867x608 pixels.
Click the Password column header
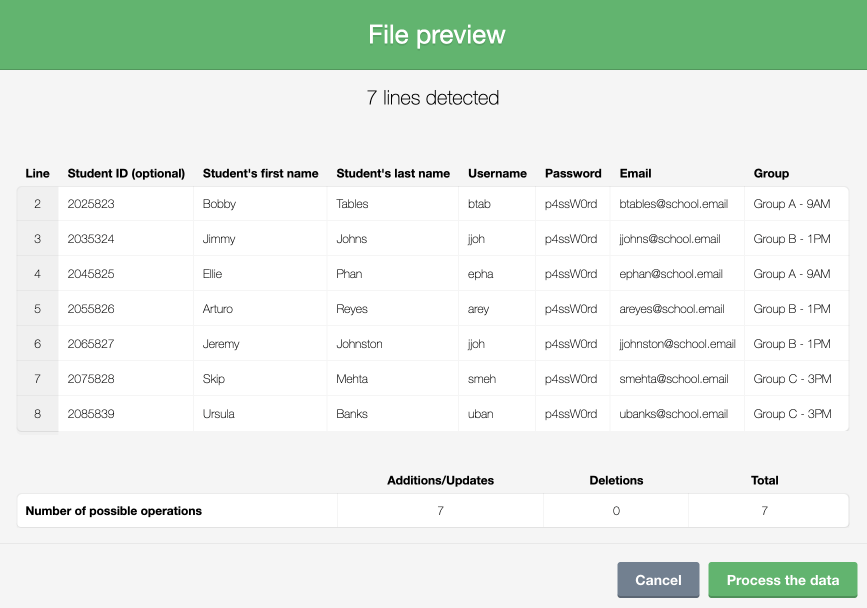click(572, 173)
